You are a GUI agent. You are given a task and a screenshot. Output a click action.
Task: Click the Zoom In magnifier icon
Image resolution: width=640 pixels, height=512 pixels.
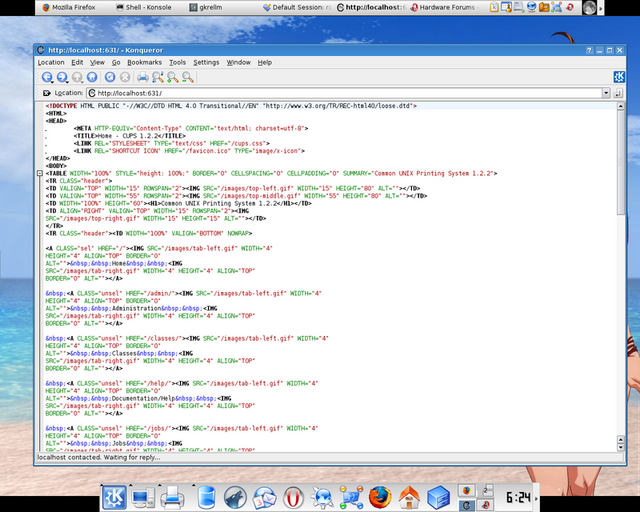point(172,77)
